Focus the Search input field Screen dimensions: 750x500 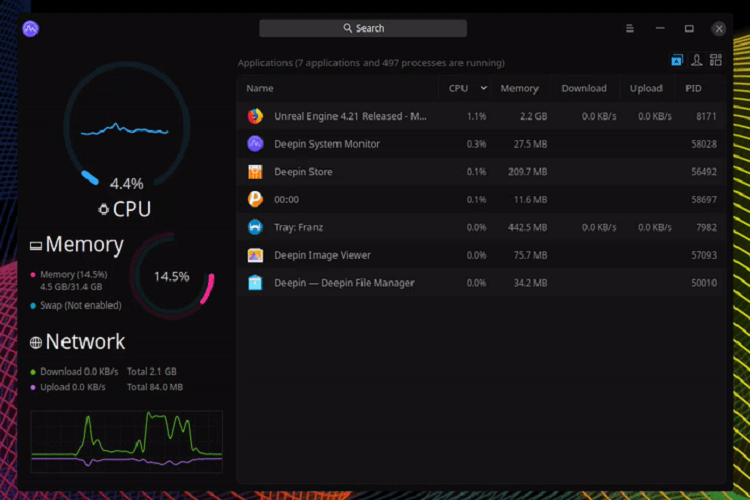tap(363, 28)
